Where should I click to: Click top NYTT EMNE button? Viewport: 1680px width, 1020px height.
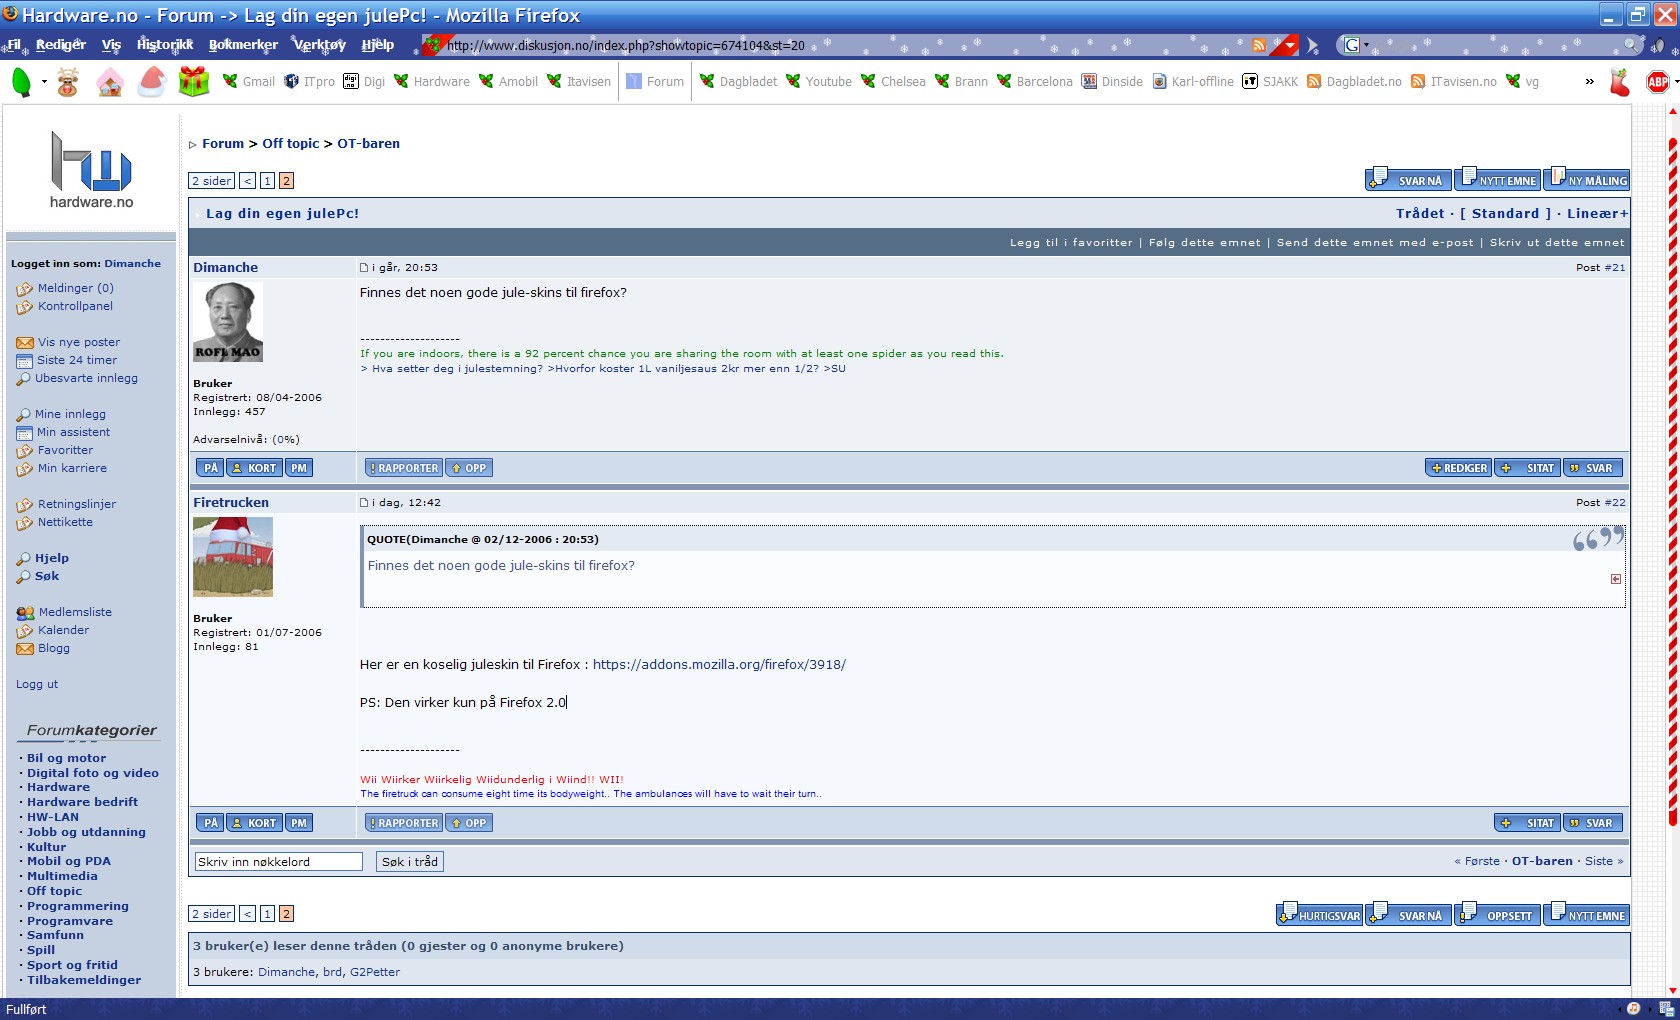pyautogui.click(x=1497, y=179)
